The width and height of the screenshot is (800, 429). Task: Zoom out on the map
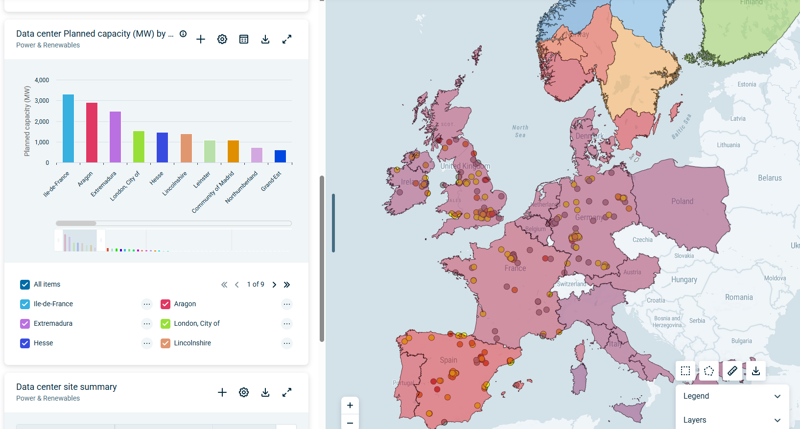[x=350, y=422]
